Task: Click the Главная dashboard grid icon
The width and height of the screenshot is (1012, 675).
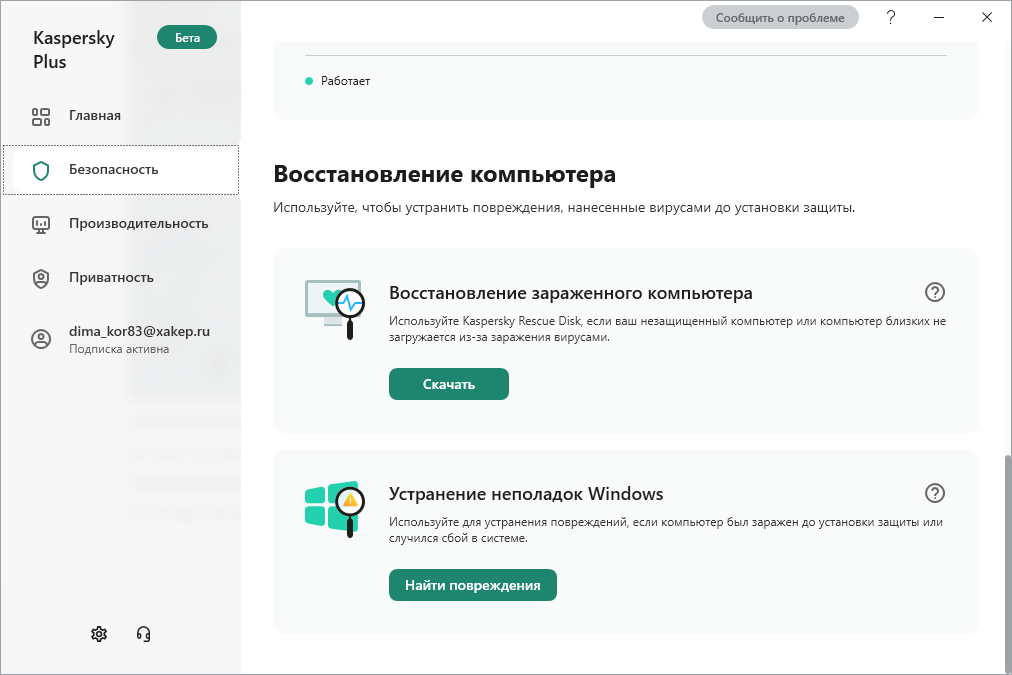Action: pos(41,116)
